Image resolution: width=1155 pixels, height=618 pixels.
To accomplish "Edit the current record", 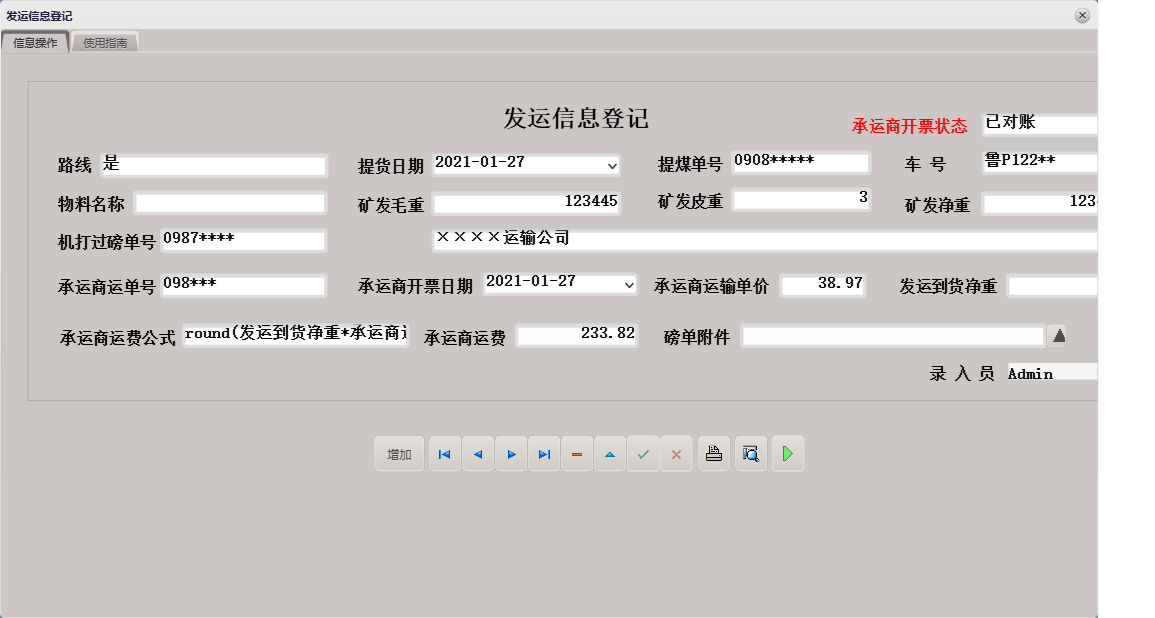I will coord(610,453).
